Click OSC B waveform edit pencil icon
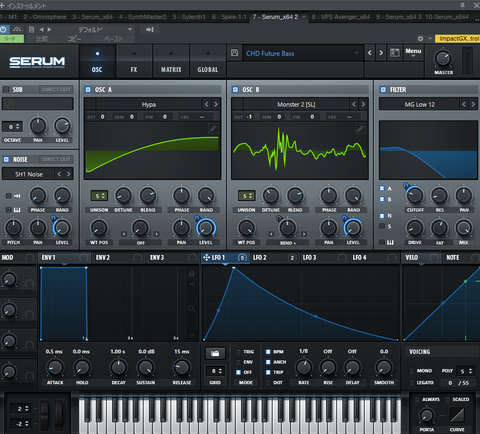The width and height of the screenshot is (480, 434). 360,129
